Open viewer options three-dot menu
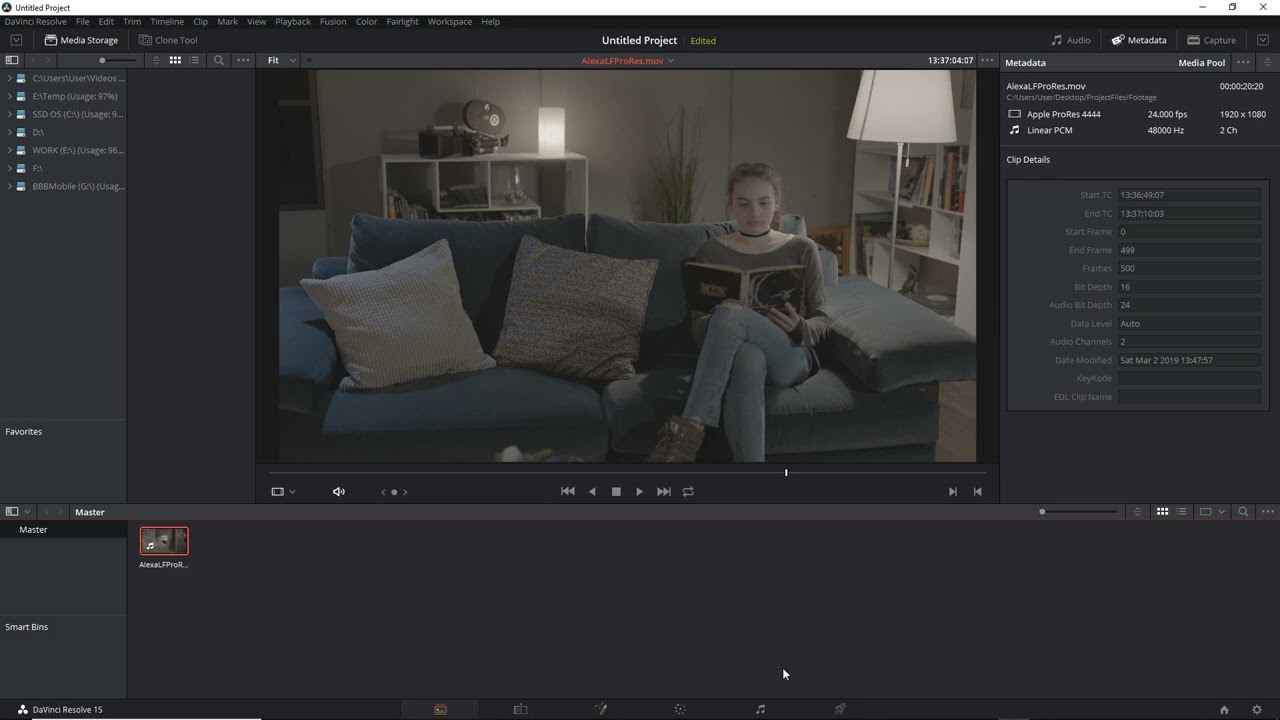This screenshot has width=1280, height=720. coord(987,60)
